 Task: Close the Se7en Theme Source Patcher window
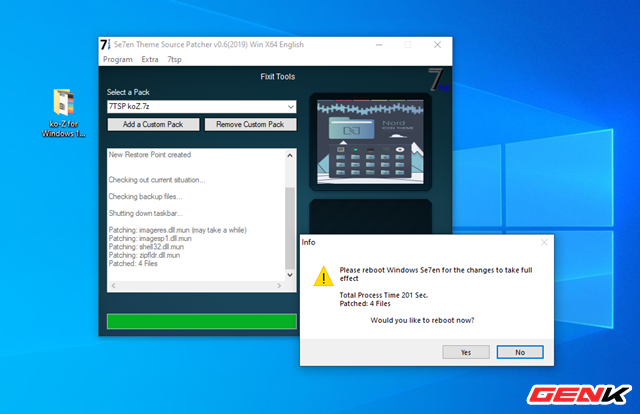438,45
